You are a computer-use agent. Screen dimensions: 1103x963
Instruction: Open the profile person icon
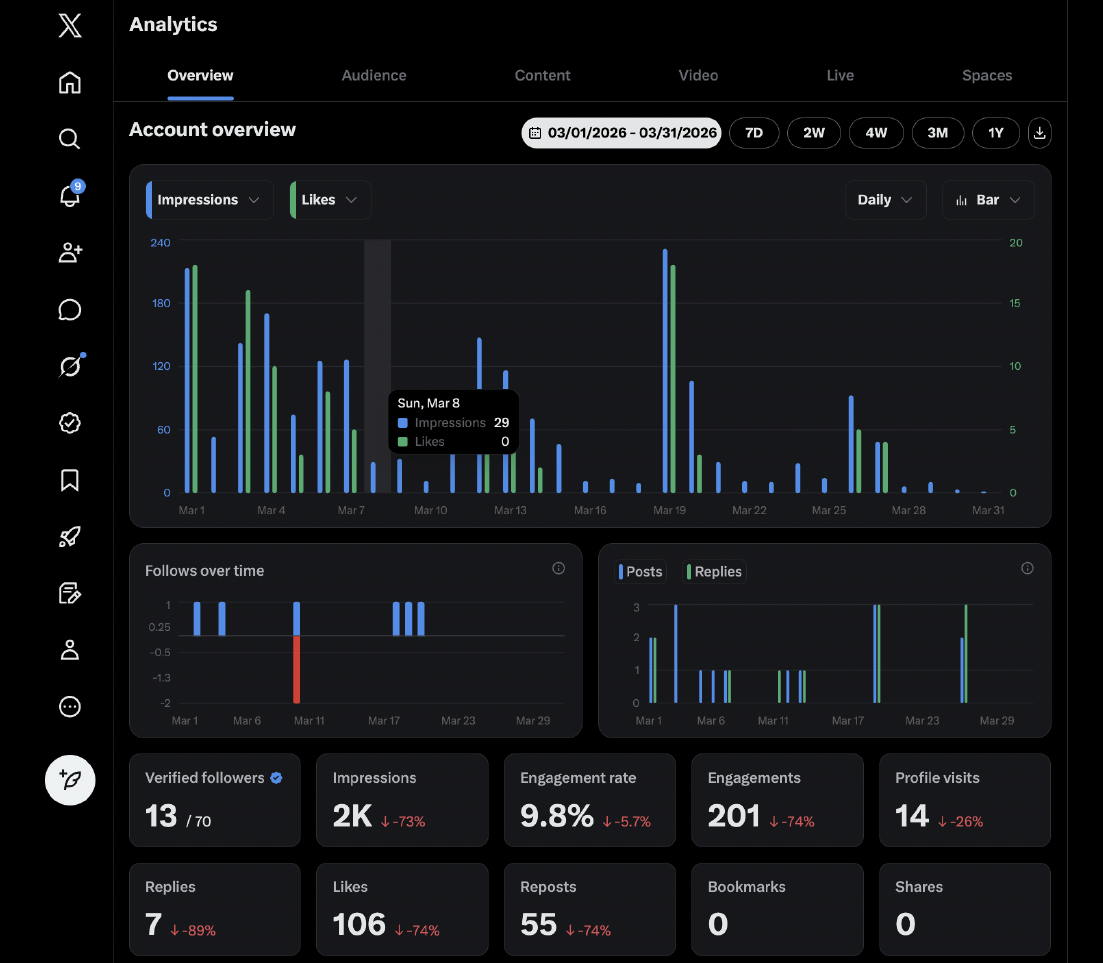click(x=69, y=650)
